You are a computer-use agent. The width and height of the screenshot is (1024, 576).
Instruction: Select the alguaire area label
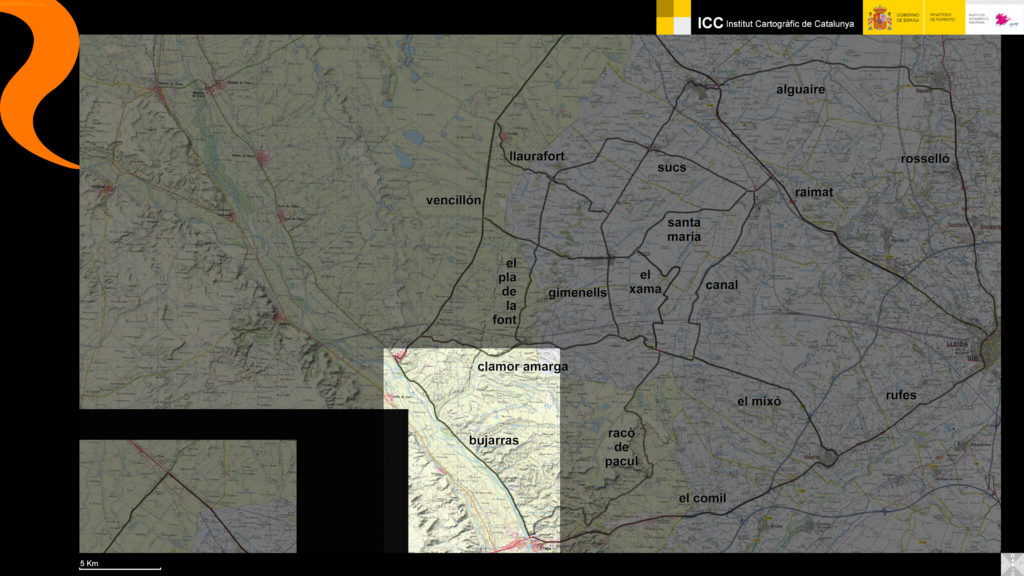coord(801,90)
